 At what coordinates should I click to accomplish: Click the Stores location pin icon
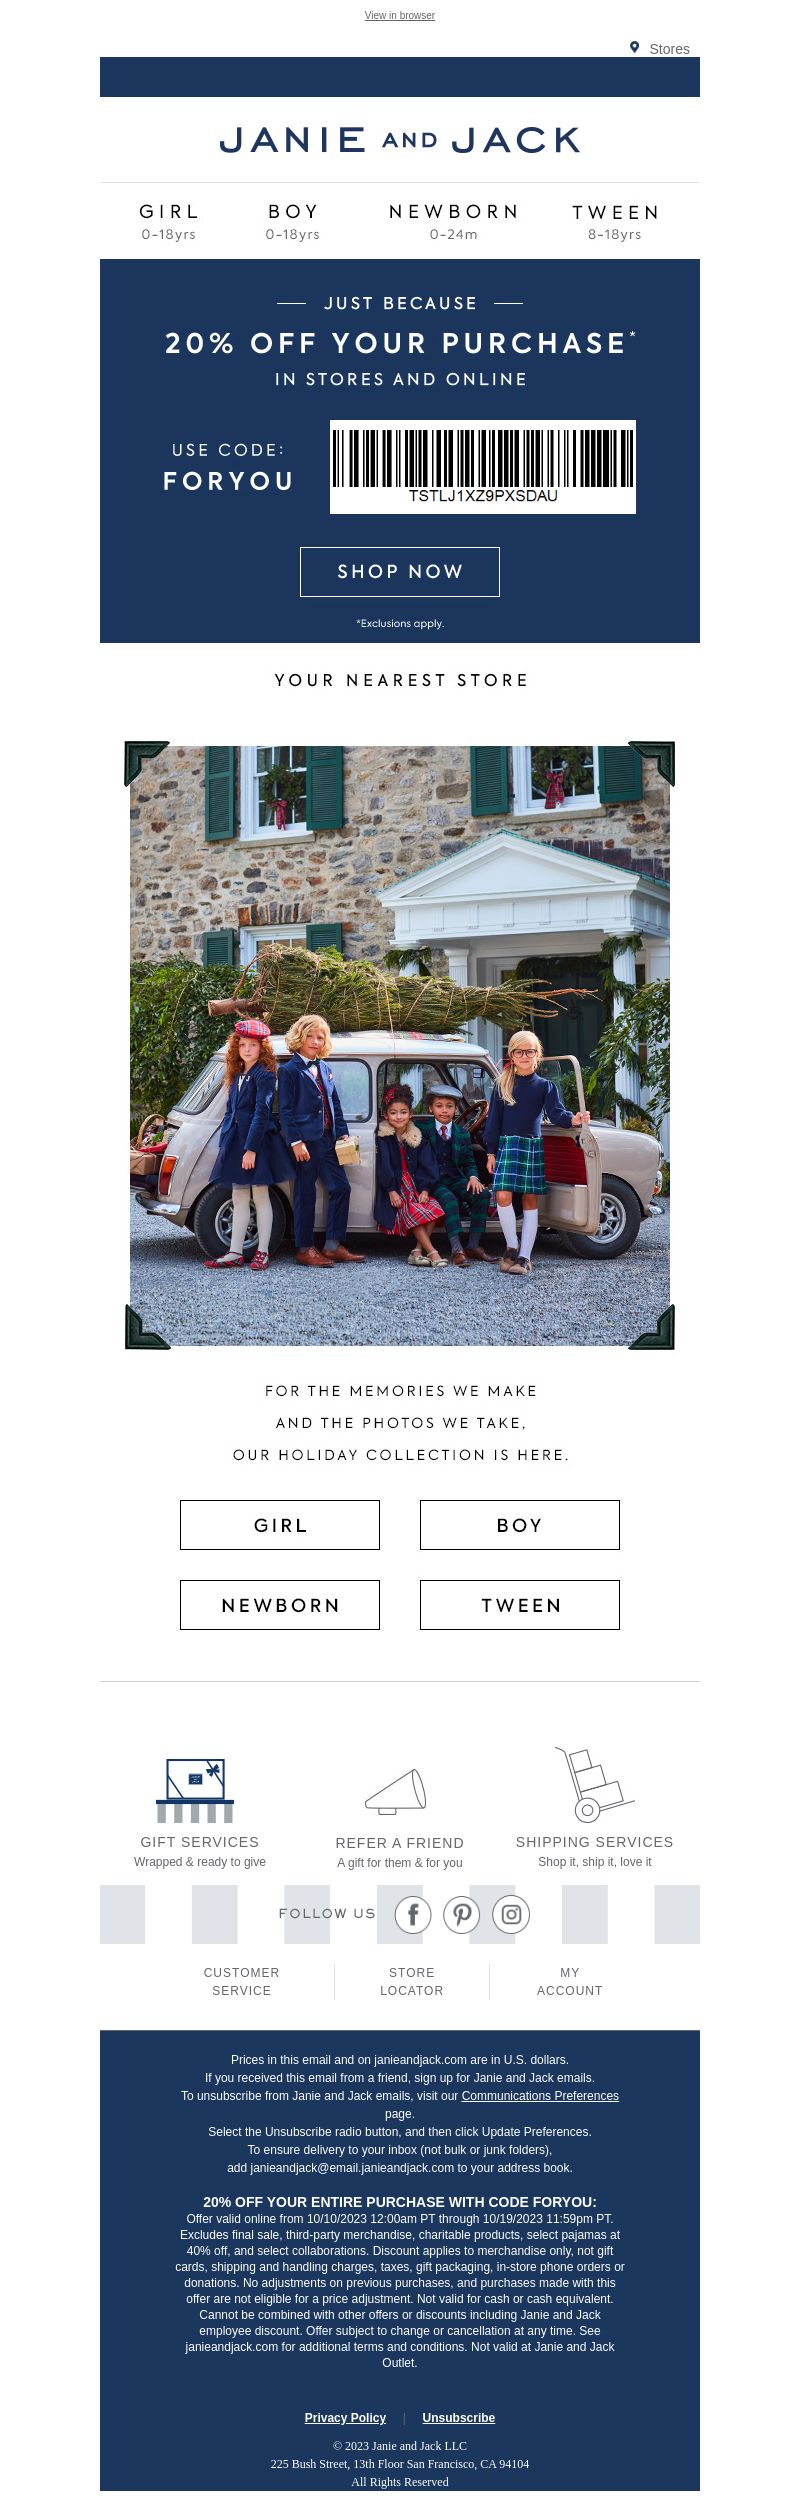point(634,47)
